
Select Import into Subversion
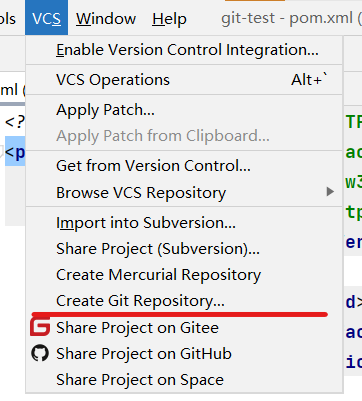tap(184, 223)
